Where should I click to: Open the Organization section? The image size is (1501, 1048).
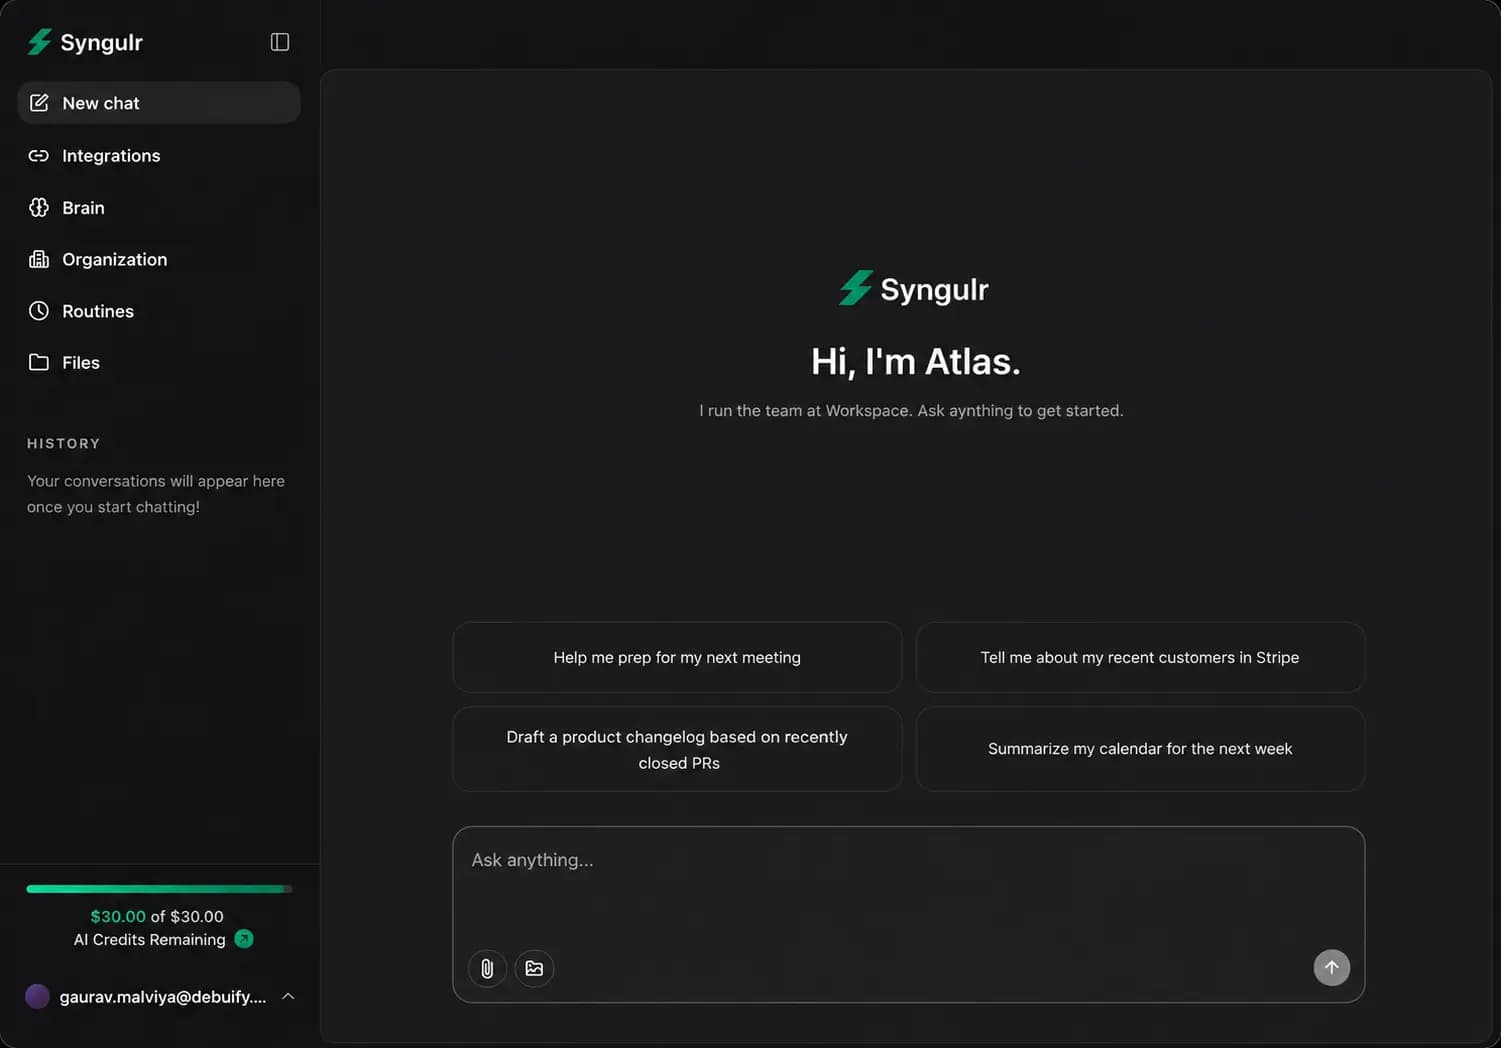tap(159, 259)
